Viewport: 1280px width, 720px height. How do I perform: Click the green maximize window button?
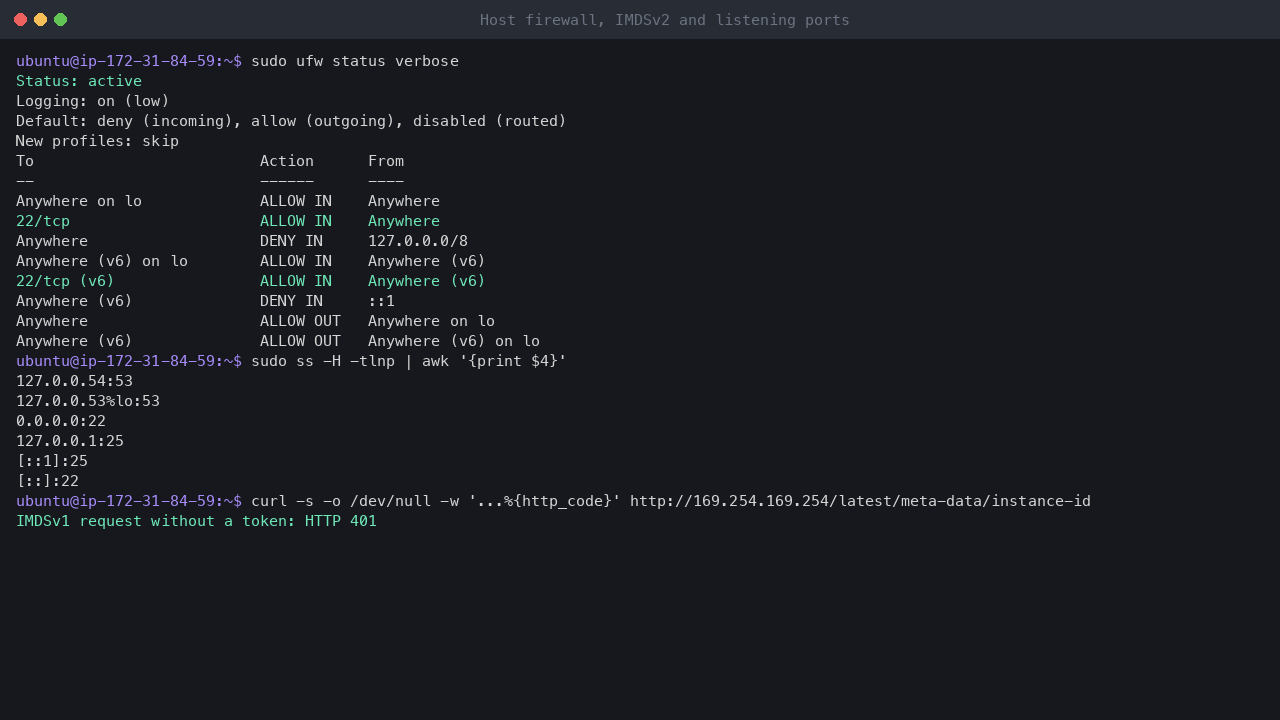pyautogui.click(x=61, y=19)
